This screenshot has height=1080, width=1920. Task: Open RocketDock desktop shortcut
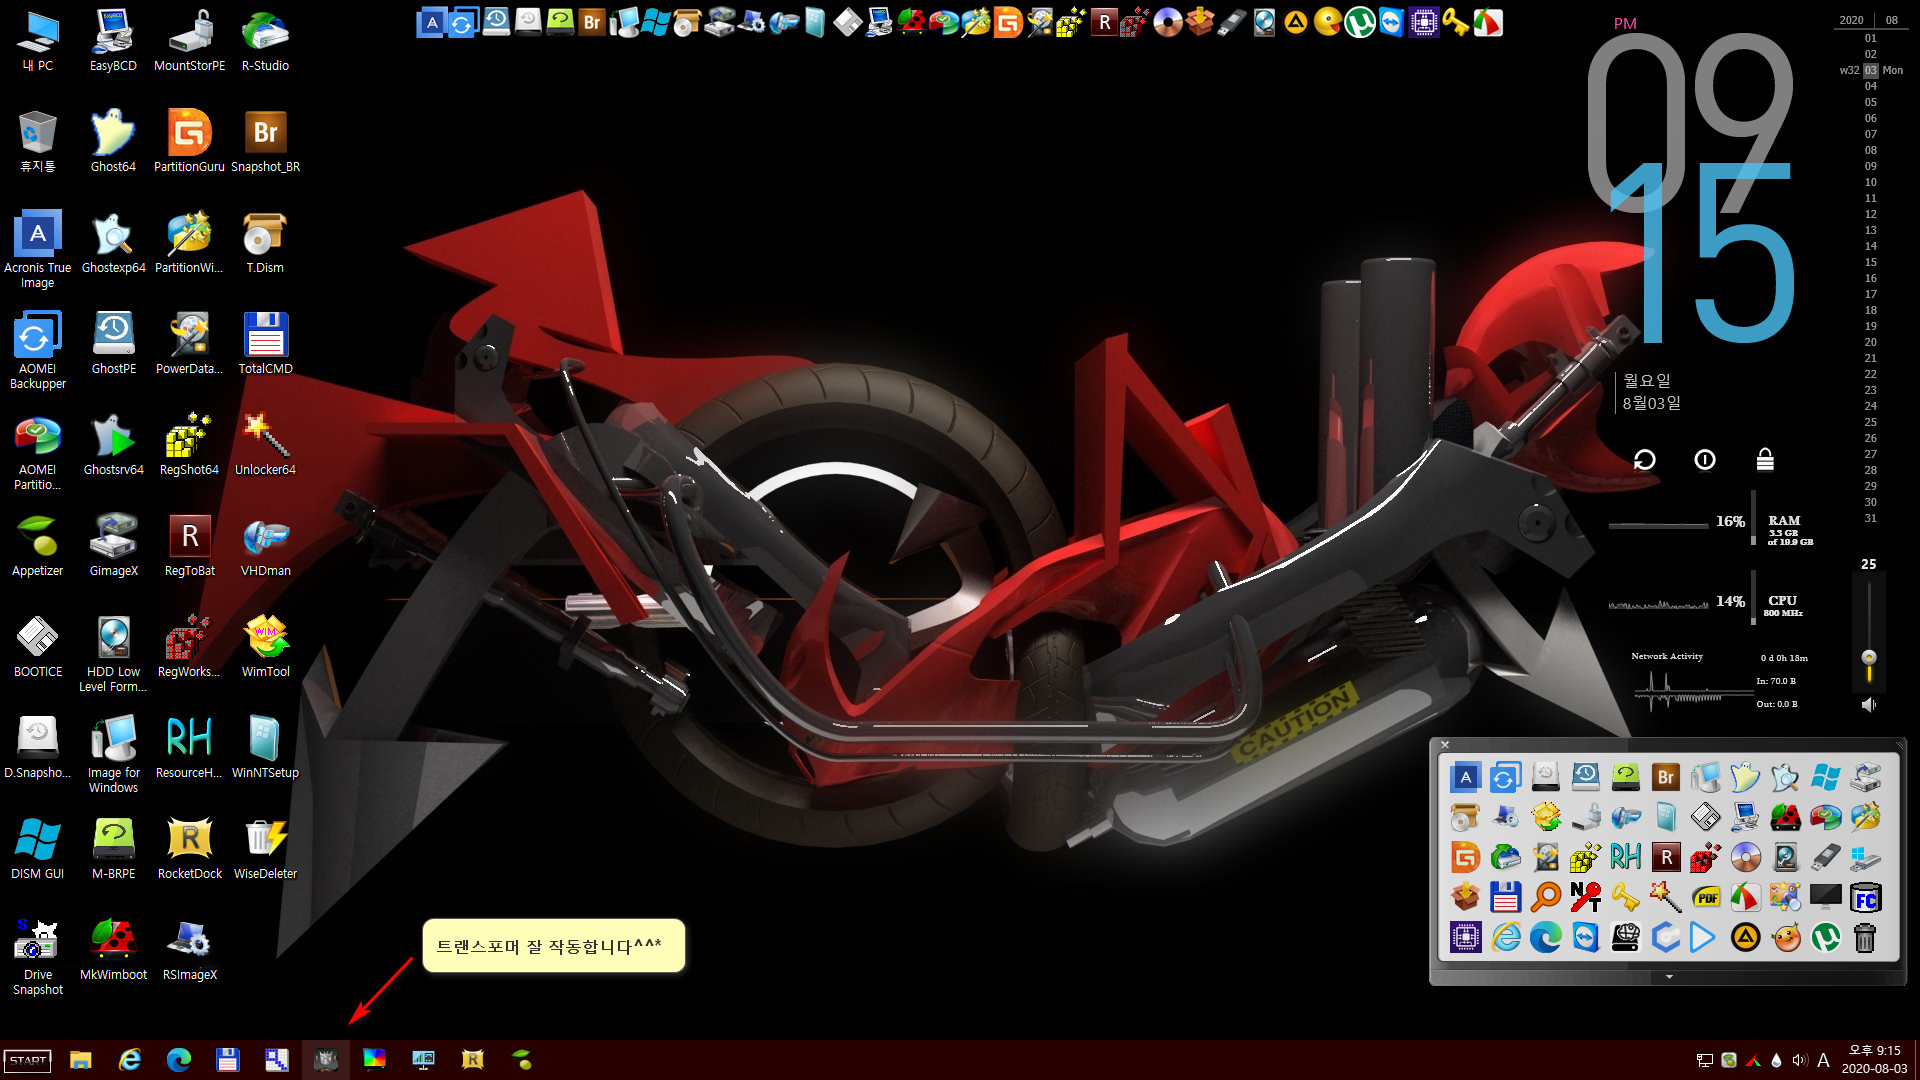pyautogui.click(x=189, y=849)
